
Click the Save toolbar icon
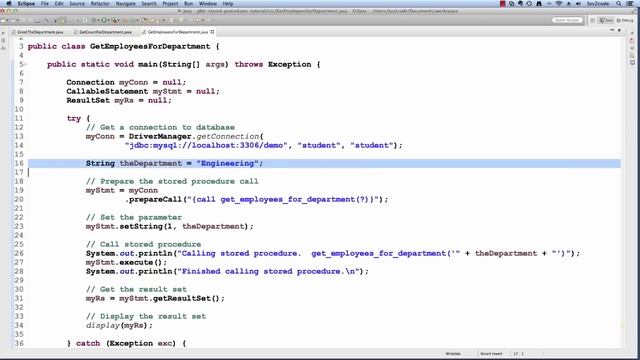click(x=13, y=20)
